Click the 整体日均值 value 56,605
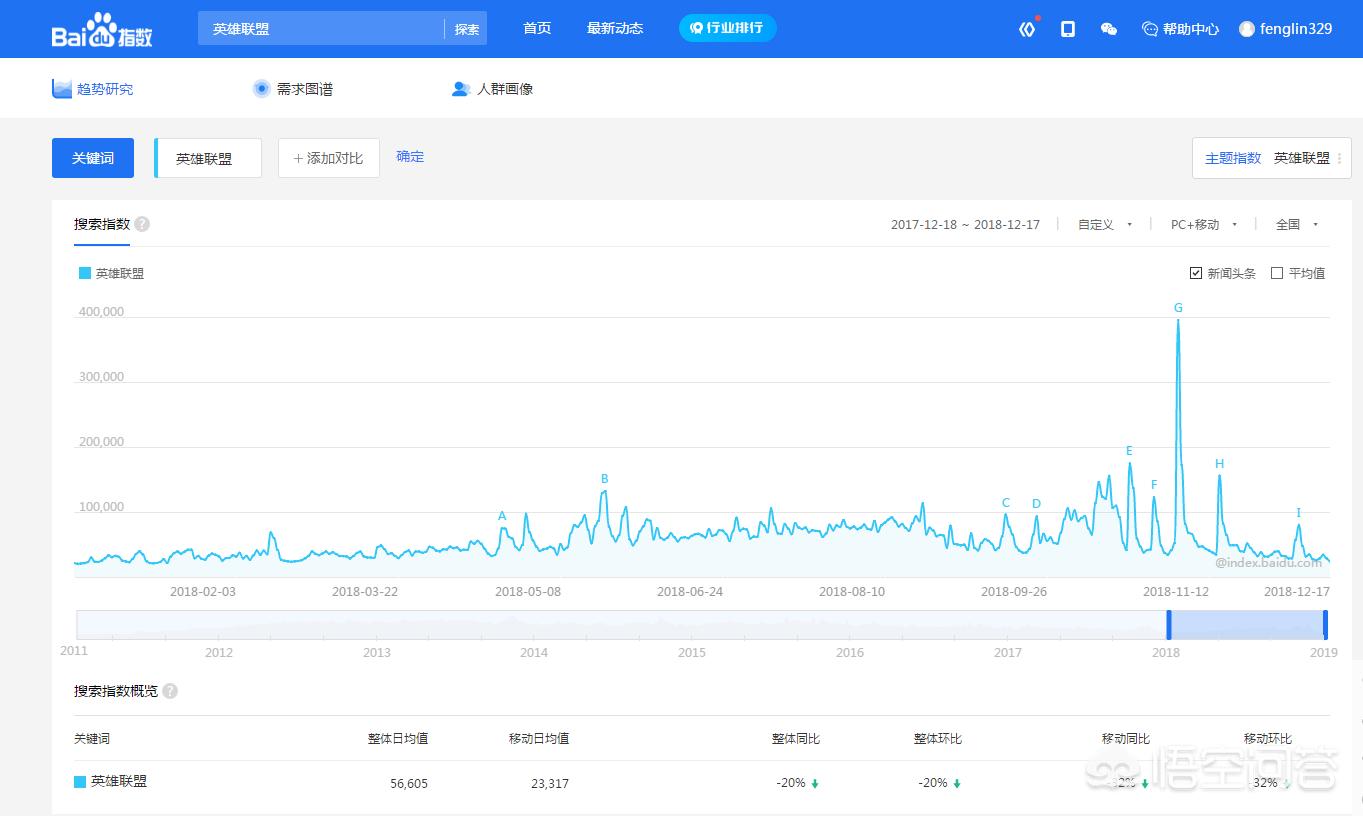This screenshot has width=1363, height=816. pyautogui.click(x=409, y=784)
